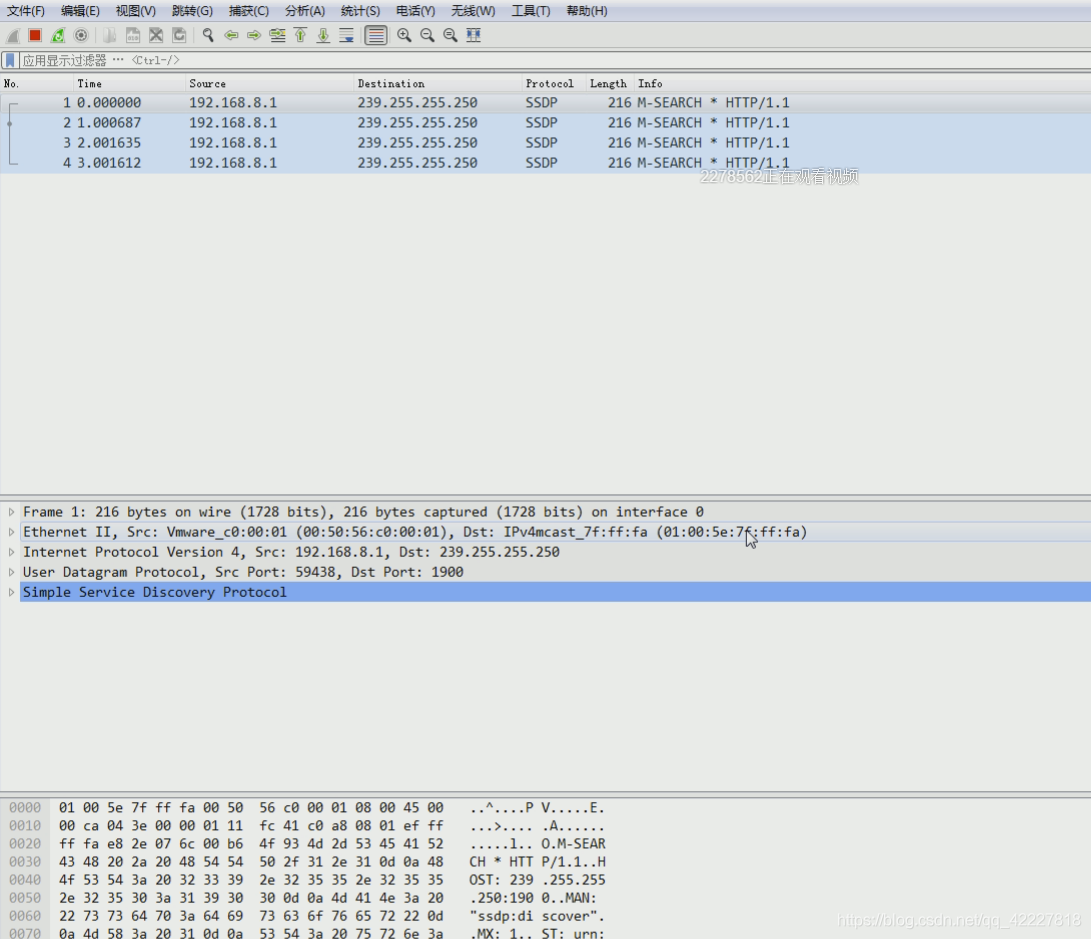
Task: Click hex bytes row at offset 0020
Action: [x=251, y=844]
